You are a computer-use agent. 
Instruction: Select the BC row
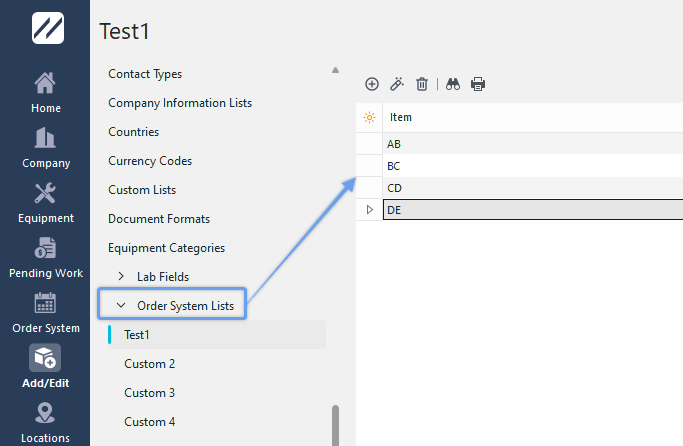[x=533, y=166]
